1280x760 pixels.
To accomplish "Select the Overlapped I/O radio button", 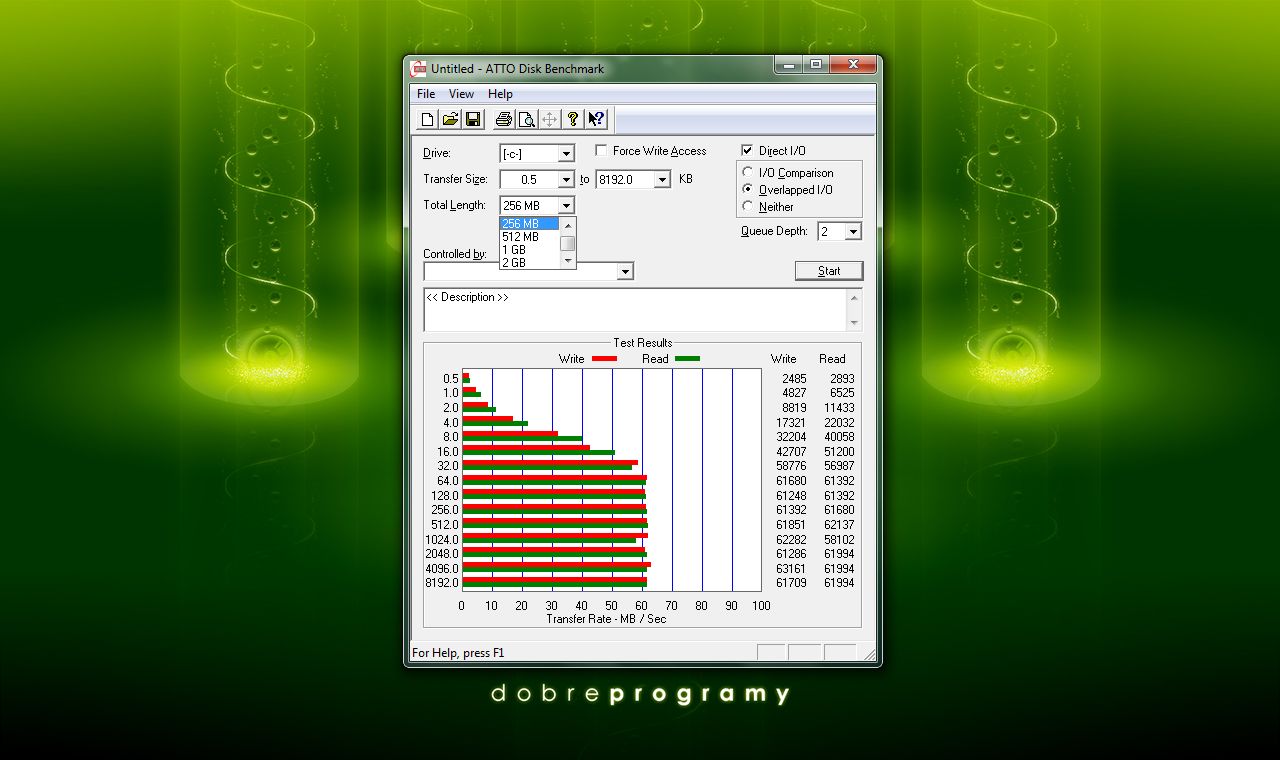I will click(x=748, y=190).
